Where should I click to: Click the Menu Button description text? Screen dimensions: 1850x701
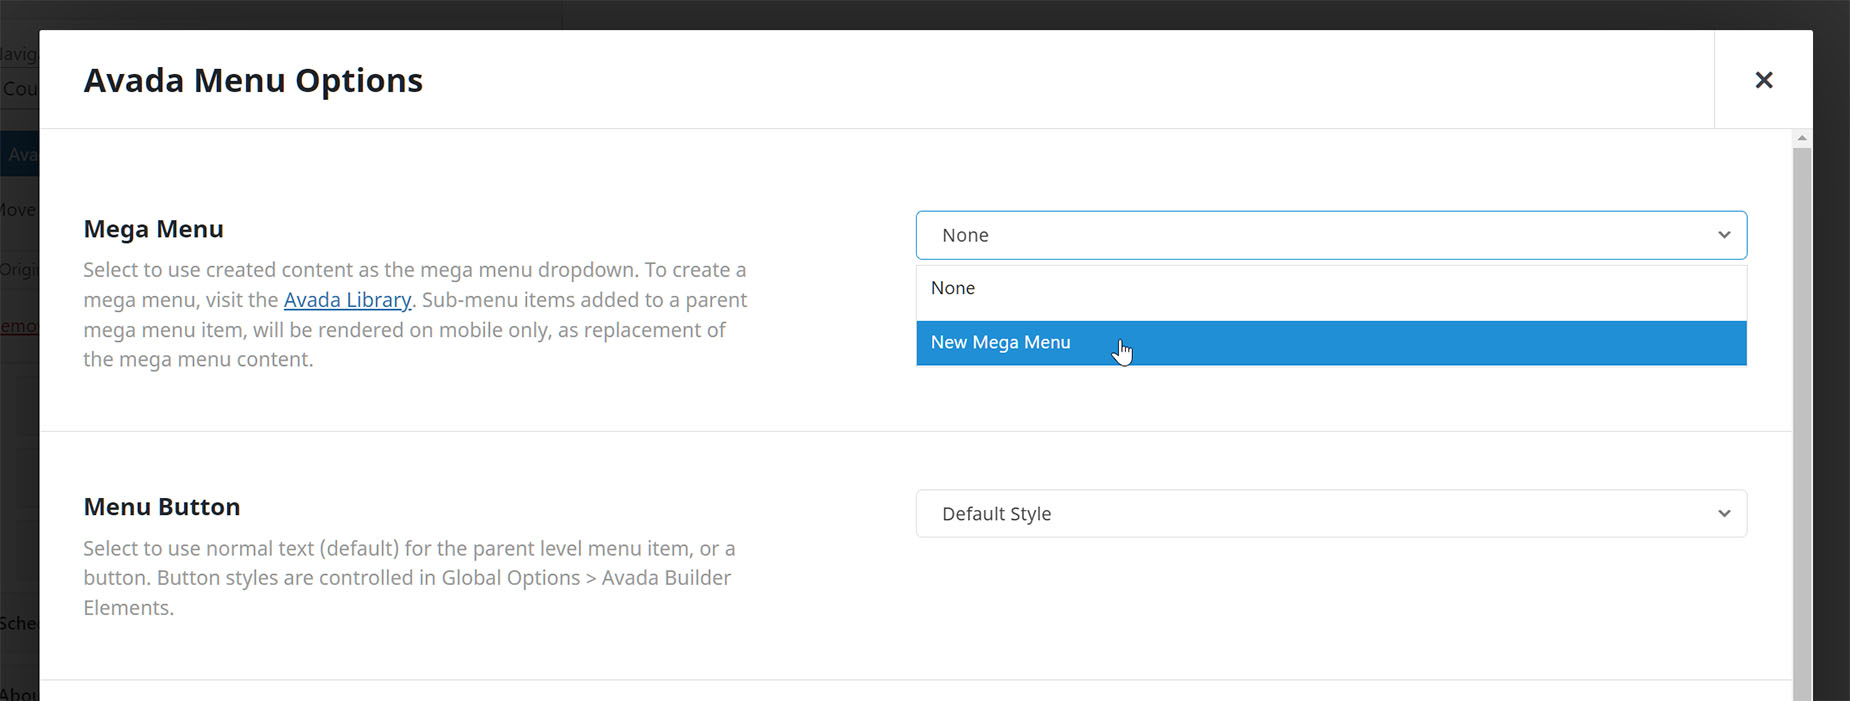coord(410,578)
